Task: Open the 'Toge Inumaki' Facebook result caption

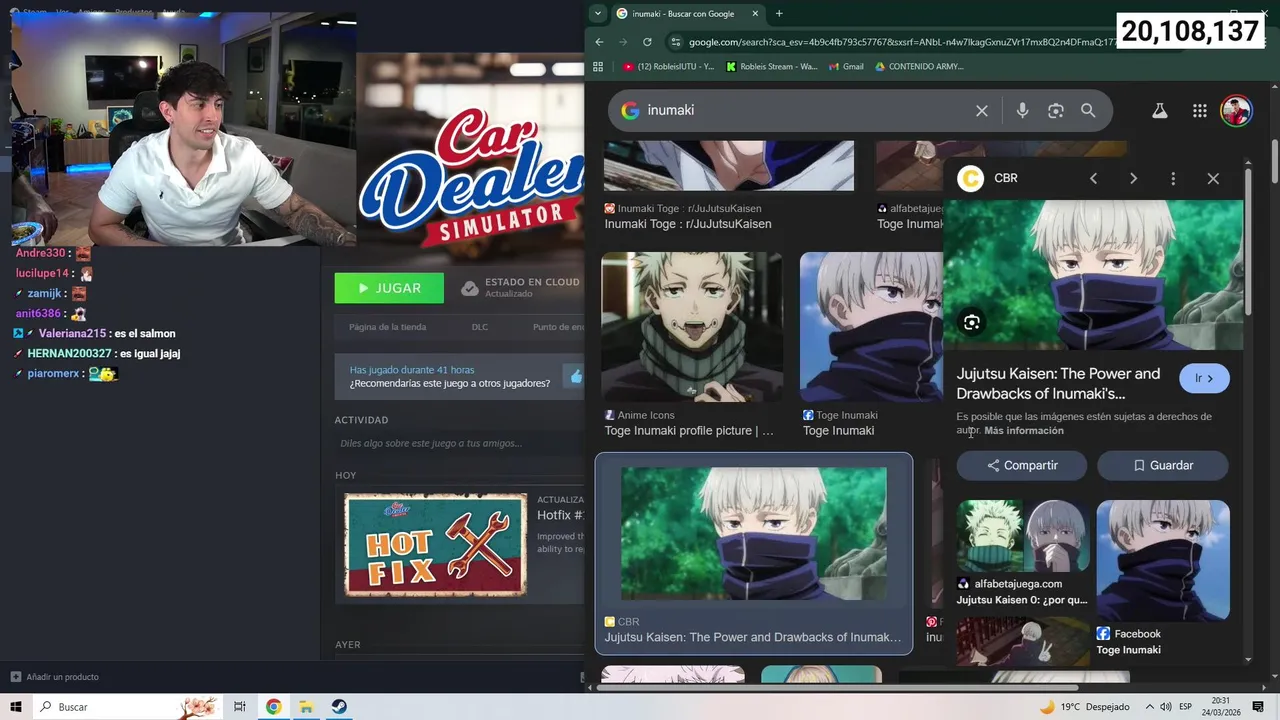Action: [x=838, y=431]
